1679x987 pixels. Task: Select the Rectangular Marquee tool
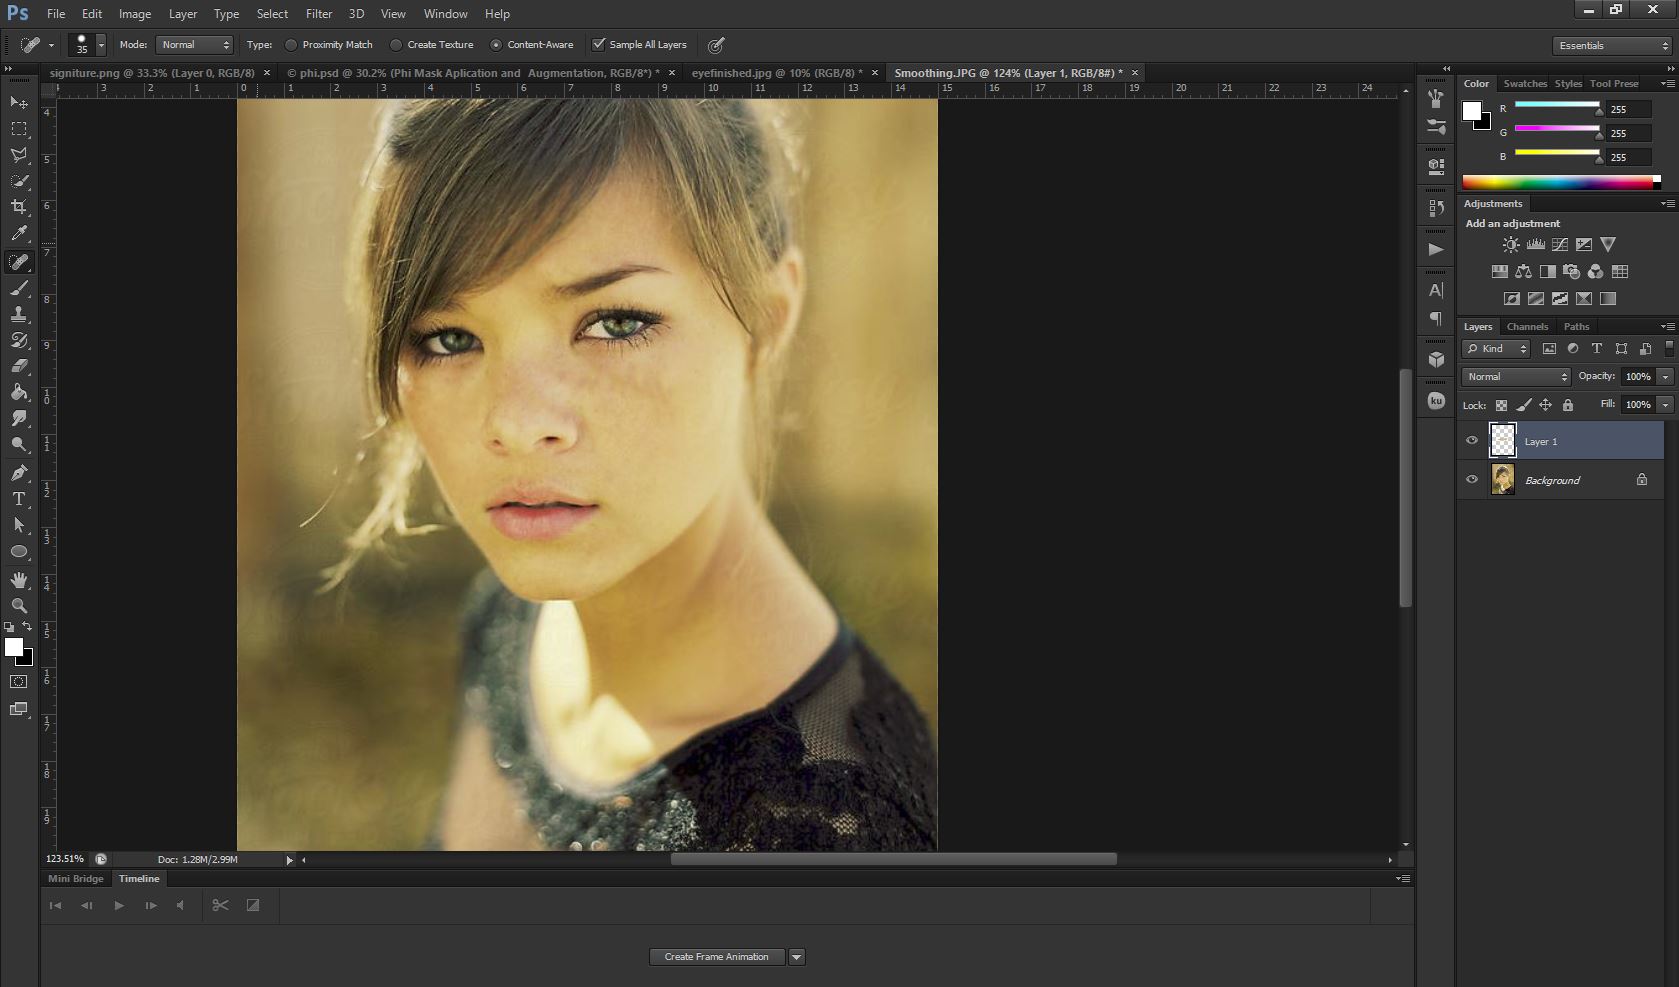click(x=19, y=129)
